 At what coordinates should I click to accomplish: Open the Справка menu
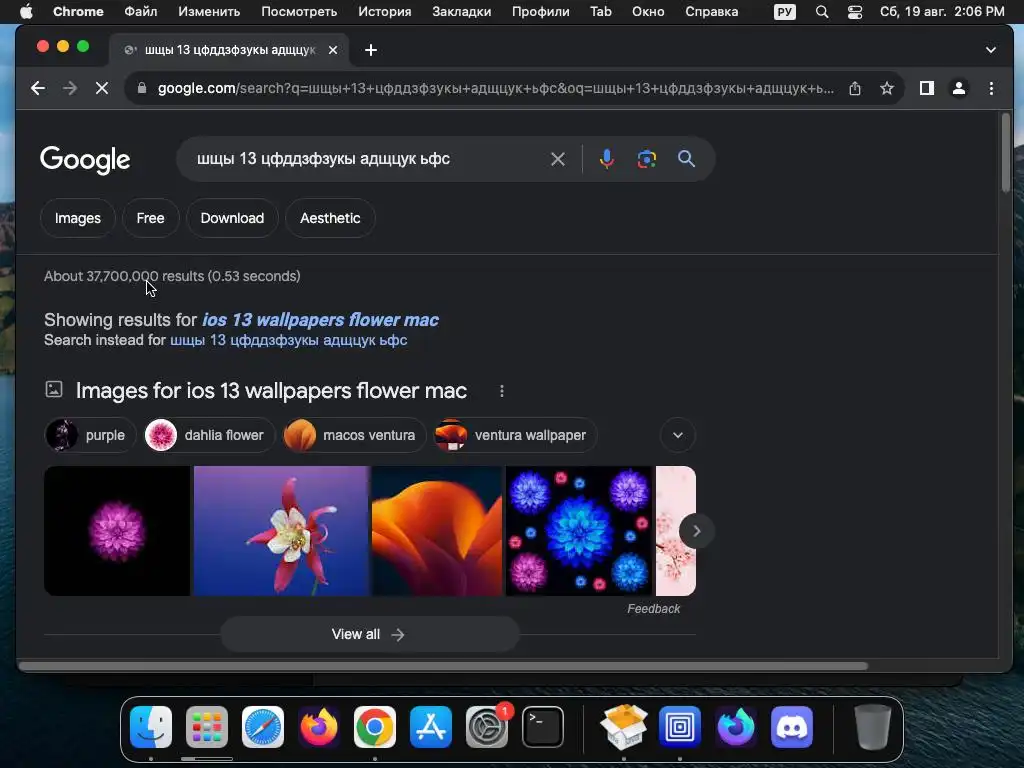(712, 12)
